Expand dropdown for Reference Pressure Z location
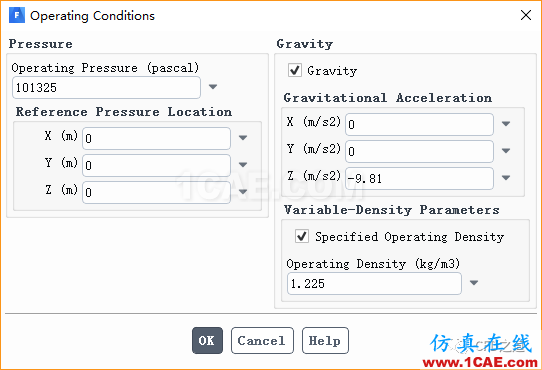The image size is (542, 370). tap(243, 192)
